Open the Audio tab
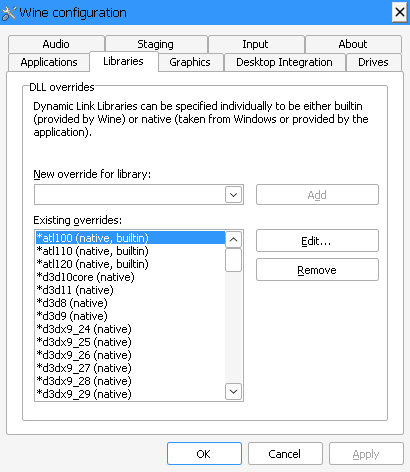This screenshot has width=410, height=472. tap(56, 44)
